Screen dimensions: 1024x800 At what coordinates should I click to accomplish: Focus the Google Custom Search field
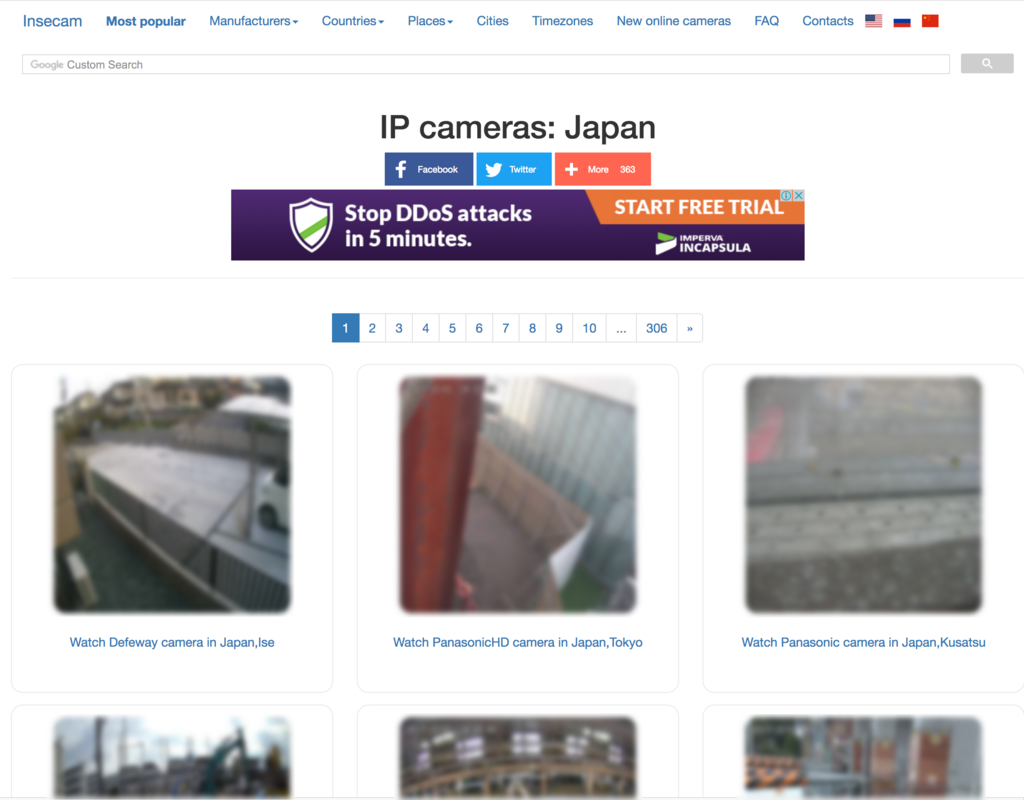coord(486,64)
